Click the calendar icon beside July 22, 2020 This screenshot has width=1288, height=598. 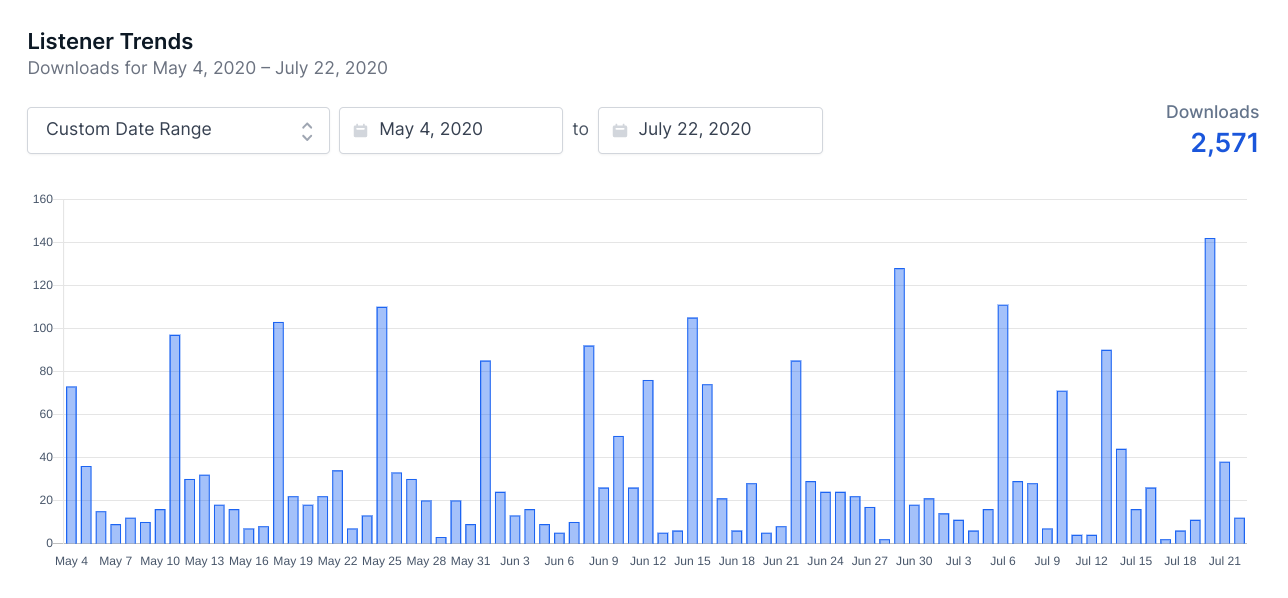point(620,130)
